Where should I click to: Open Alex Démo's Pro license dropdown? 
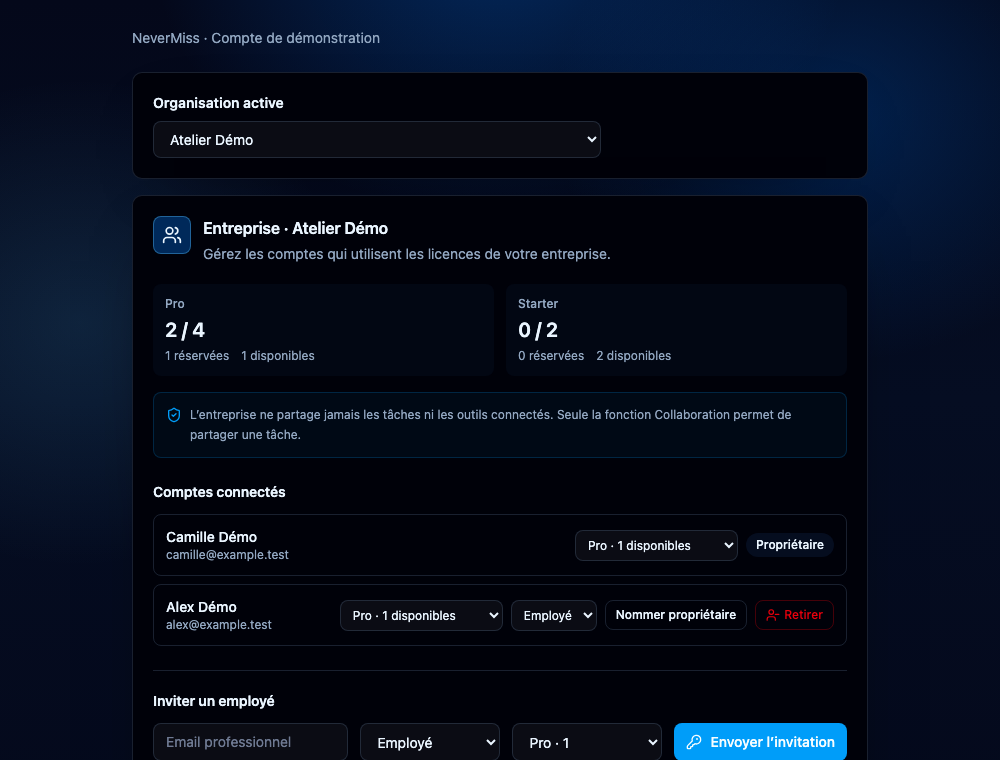421,615
